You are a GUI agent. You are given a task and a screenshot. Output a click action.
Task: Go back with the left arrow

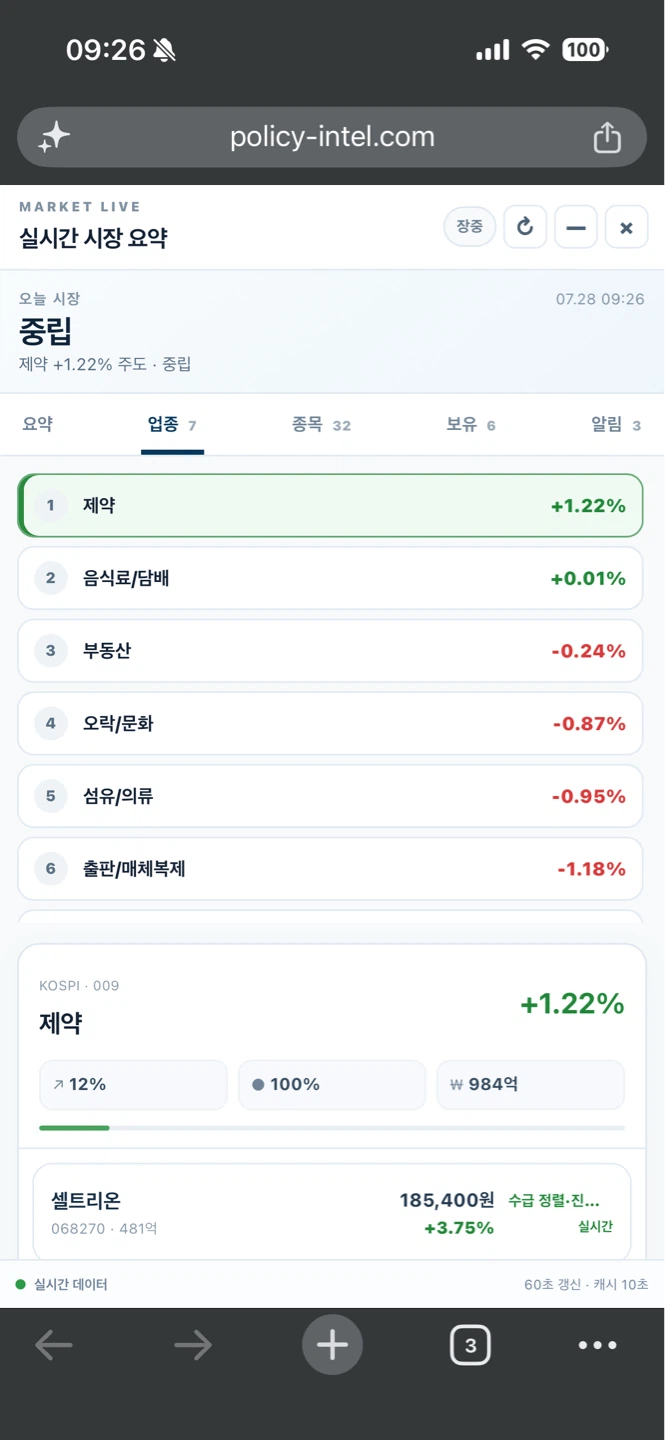tap(54, 1345)
